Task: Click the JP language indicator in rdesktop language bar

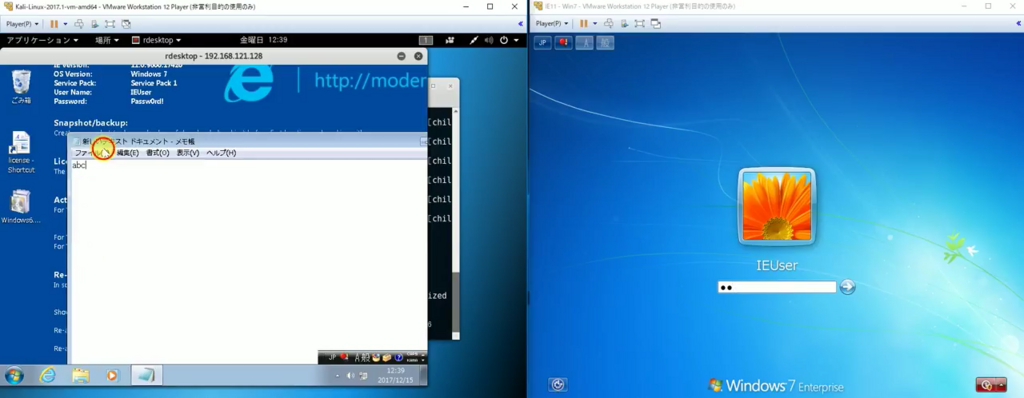Action: click(x=332, y=357)
